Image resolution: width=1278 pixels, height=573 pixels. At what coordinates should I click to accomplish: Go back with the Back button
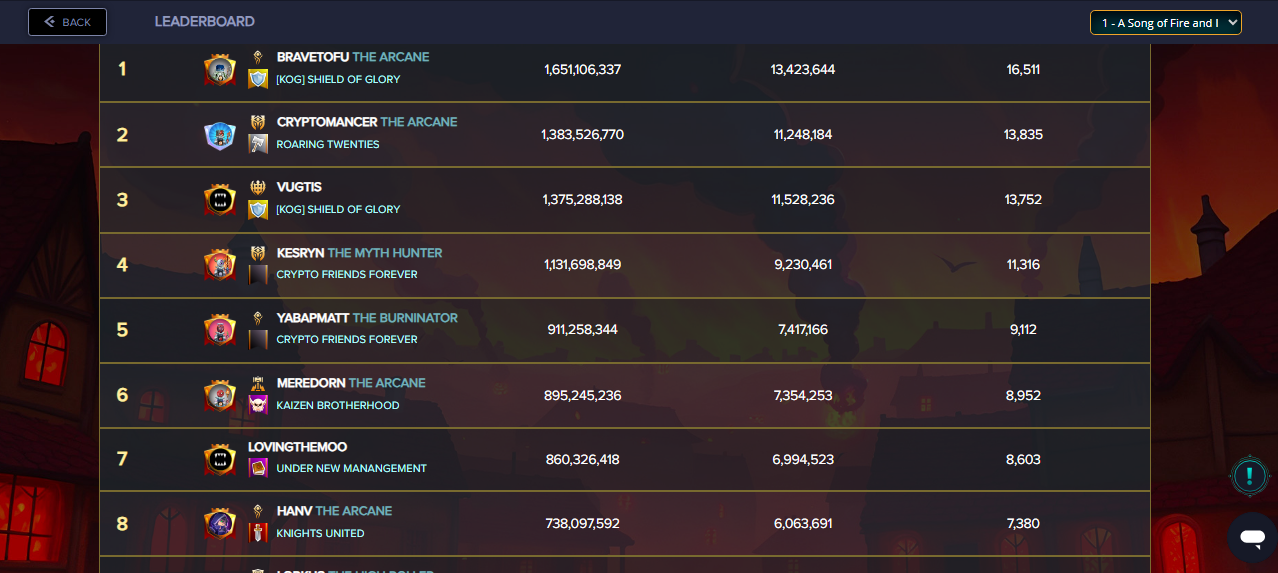point(67,22)
